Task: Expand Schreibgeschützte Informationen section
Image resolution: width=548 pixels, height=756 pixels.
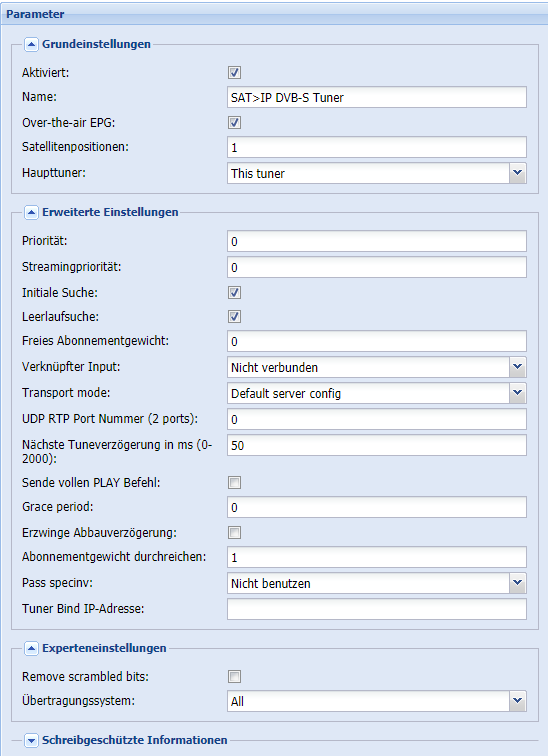Action: pyautogui.click(x=31, y=740)
